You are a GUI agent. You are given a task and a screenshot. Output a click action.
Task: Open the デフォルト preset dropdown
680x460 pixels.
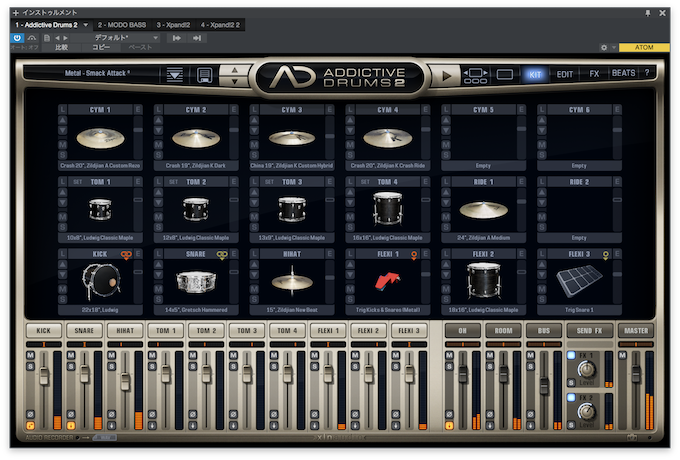tap(115, 38)
